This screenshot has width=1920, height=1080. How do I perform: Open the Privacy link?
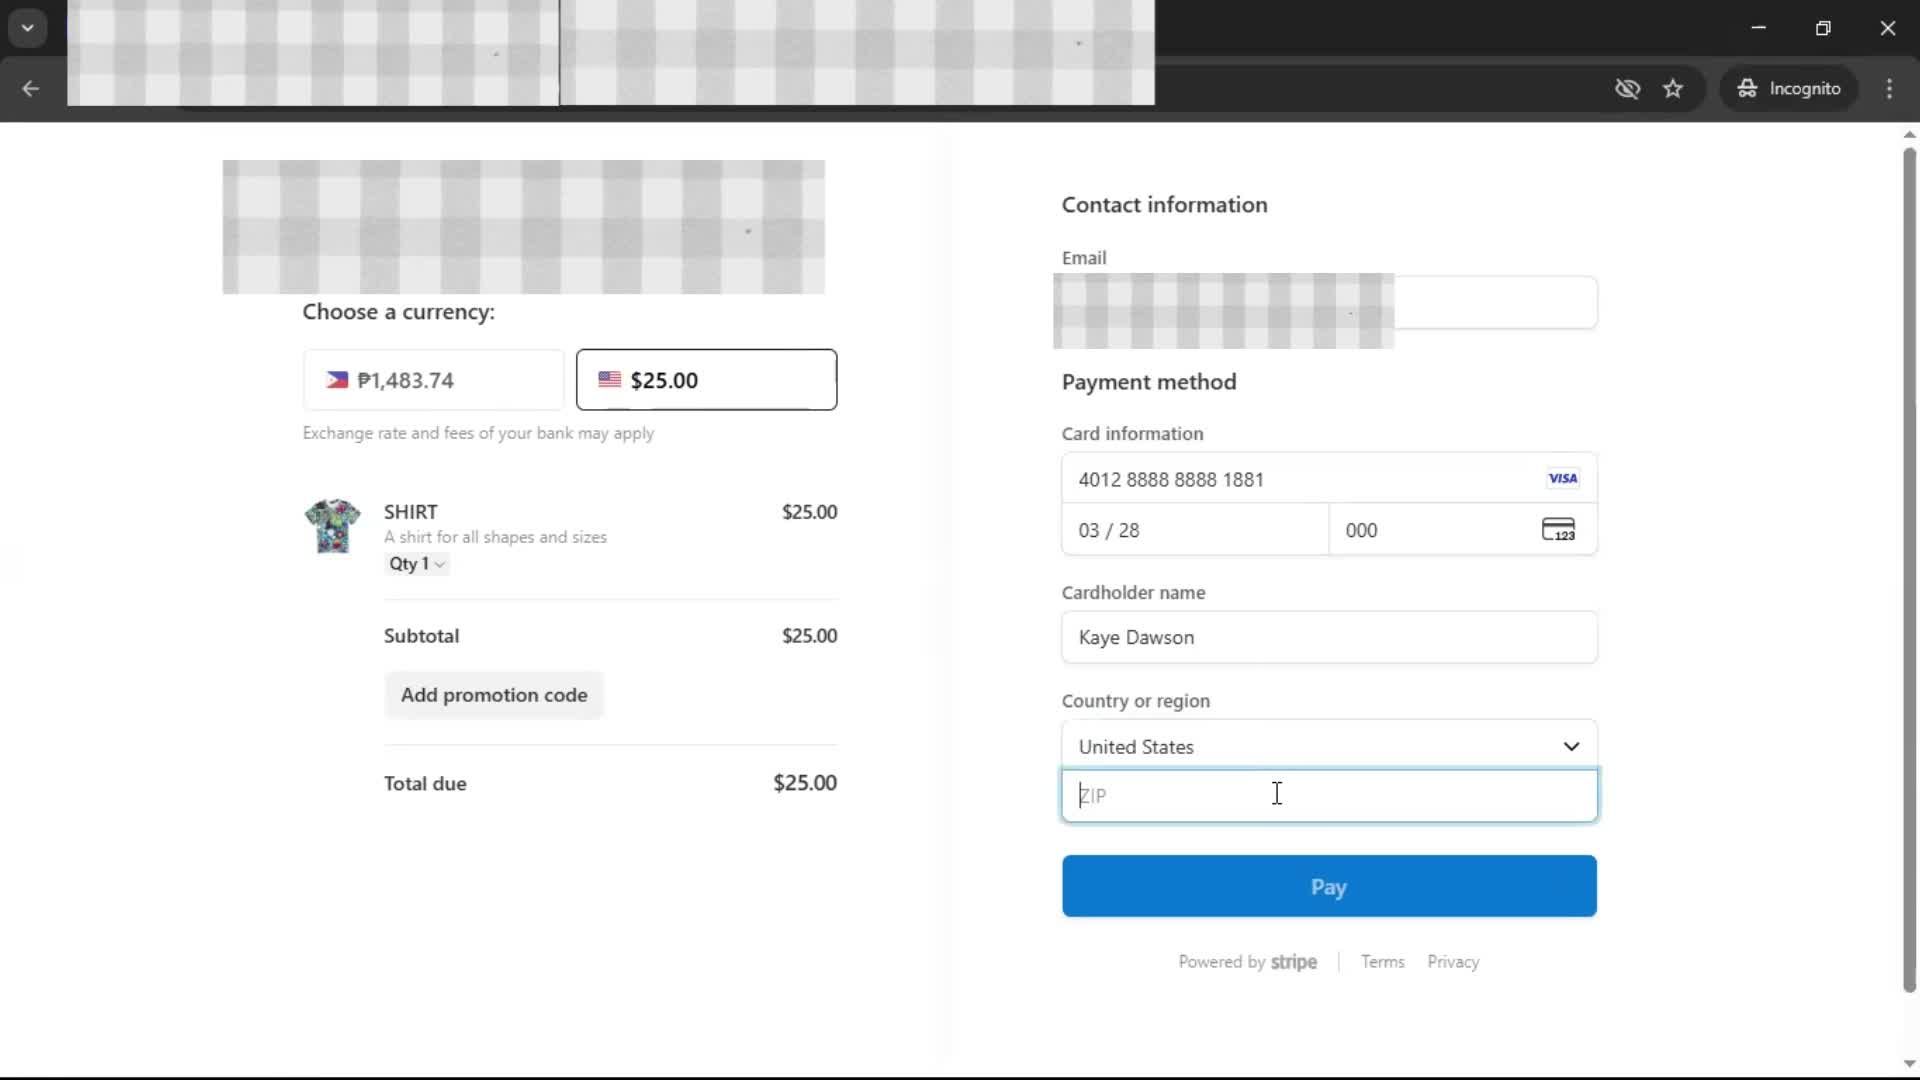point(1452,962)
